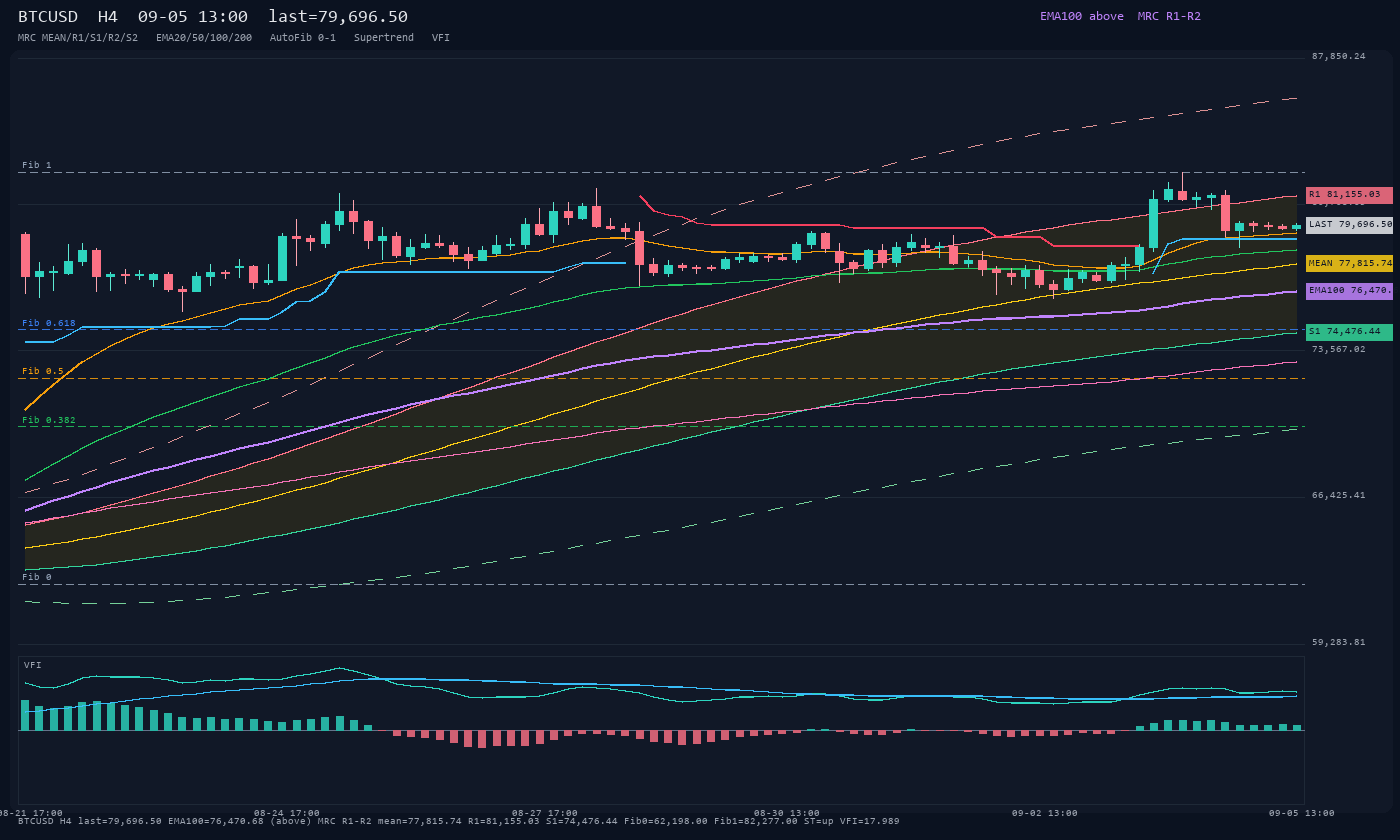Click the EMA100 76,470 price tag
The width and height of the screenshot is (1400, 840).
(x=1349, y=291)
